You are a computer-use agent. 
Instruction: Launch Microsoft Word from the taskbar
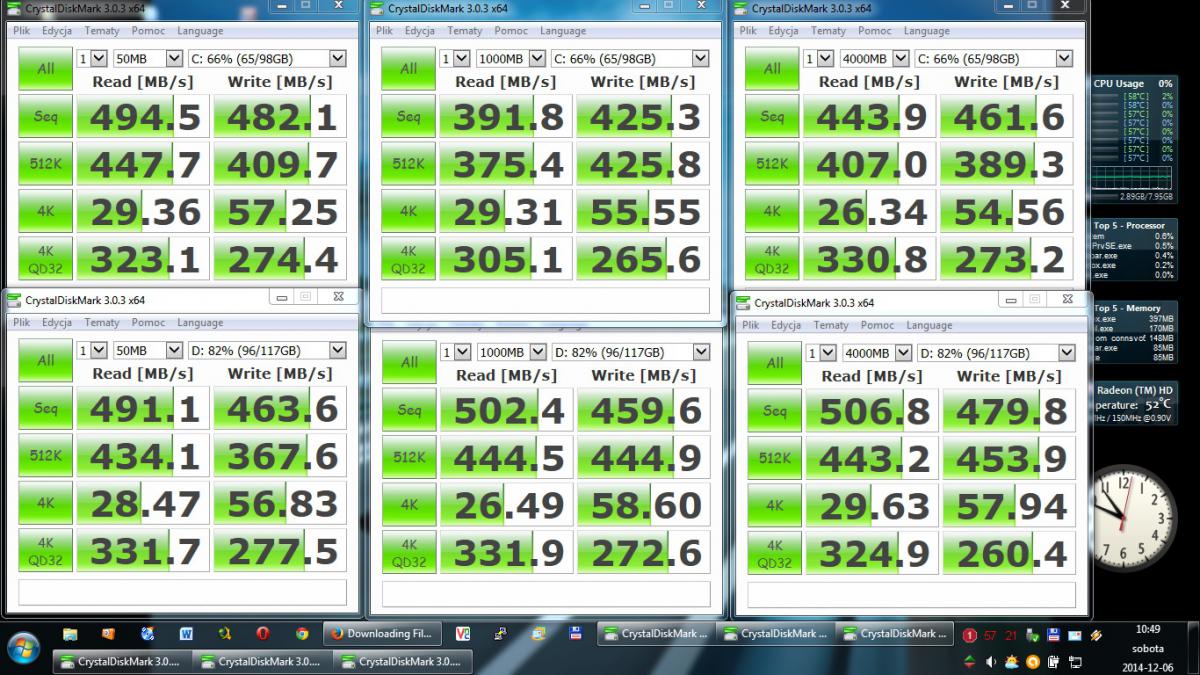[x=185, y=634]
